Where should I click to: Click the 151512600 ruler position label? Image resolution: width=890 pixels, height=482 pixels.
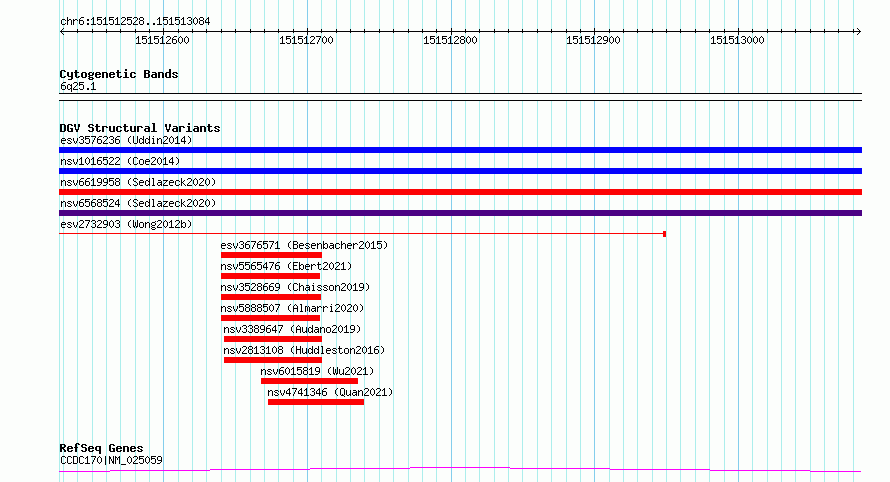pyautogui.click(x=162, y=40)
